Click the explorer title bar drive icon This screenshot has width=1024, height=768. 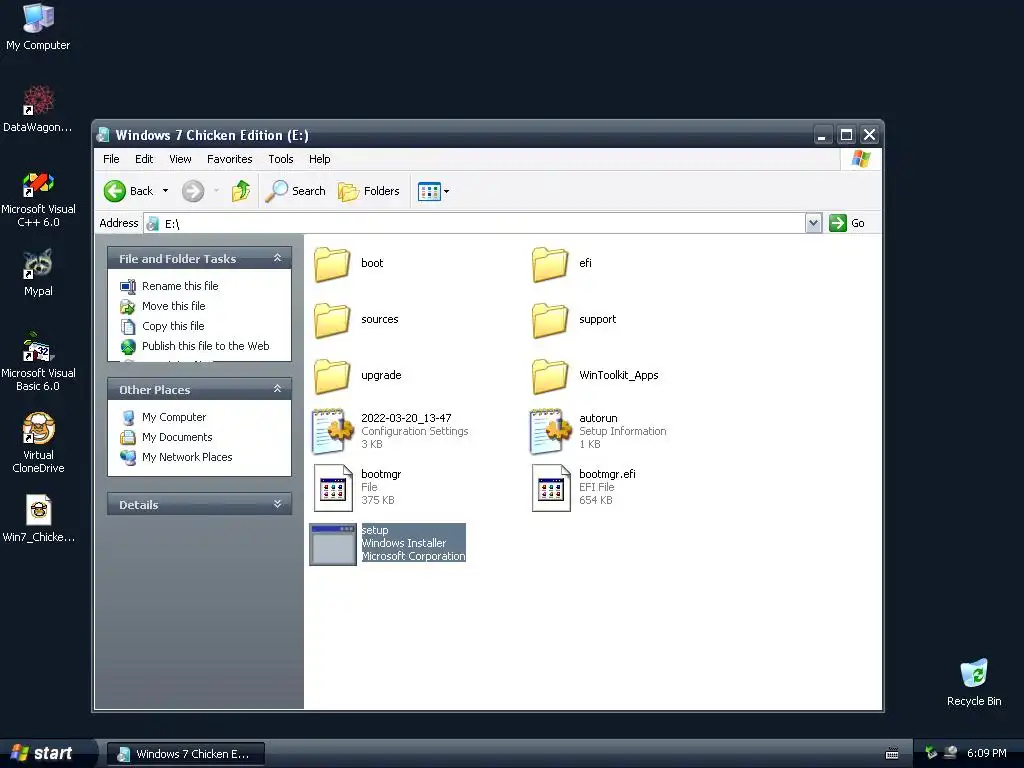(103, 135)
